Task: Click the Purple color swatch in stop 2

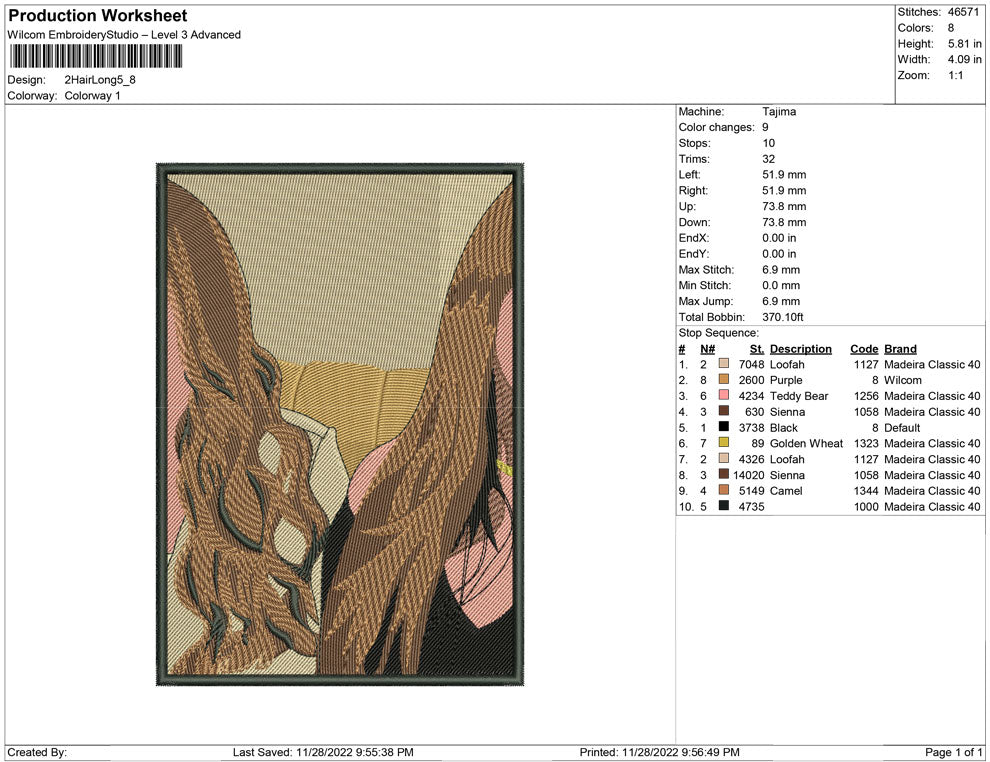Action: [x=724, y=379]
